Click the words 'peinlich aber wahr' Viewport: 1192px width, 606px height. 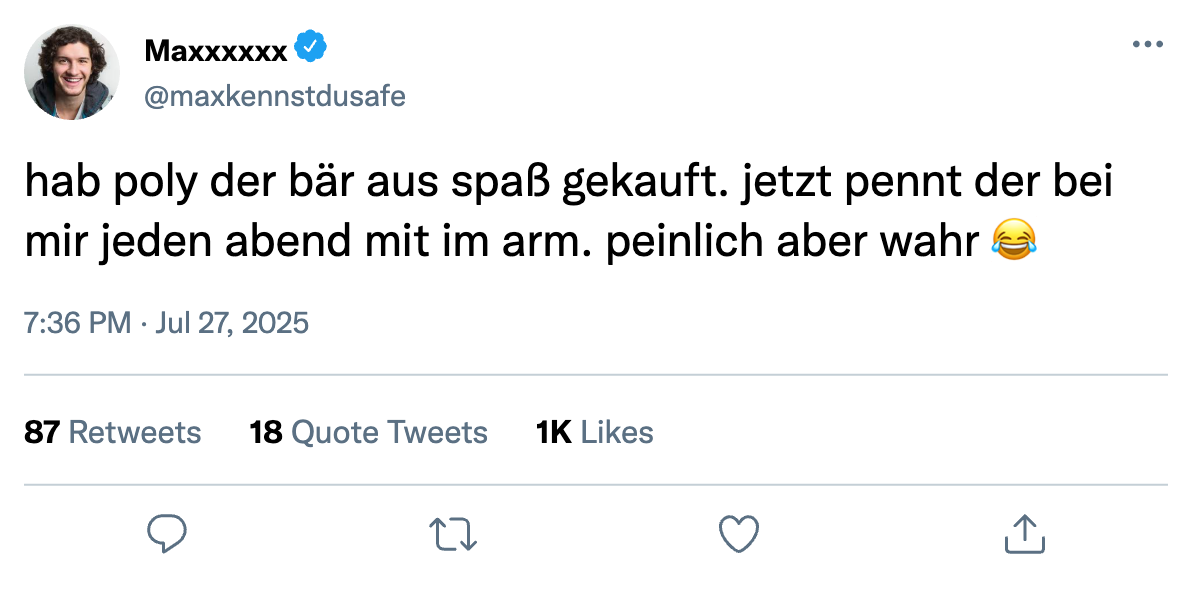792,242
